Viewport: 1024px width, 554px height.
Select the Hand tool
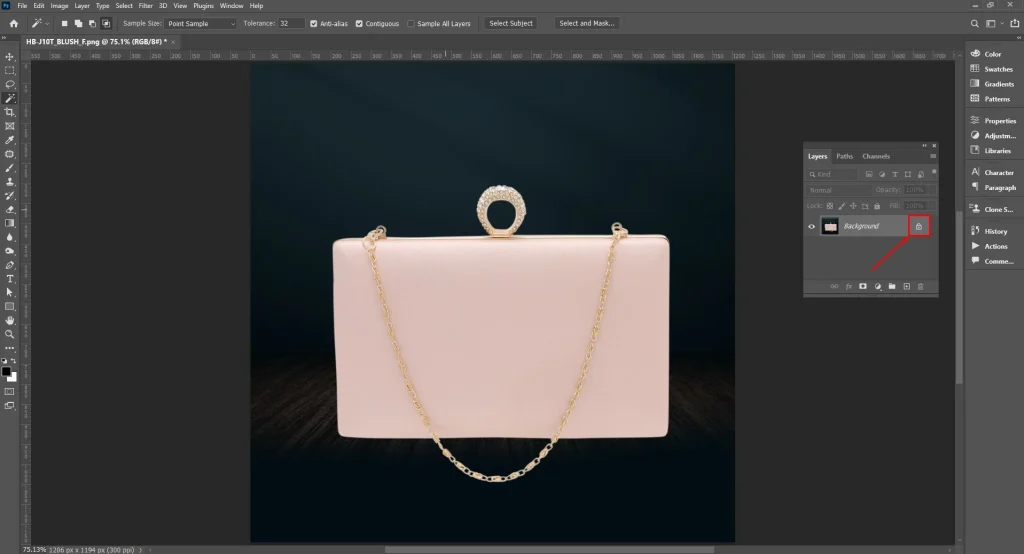[x=10, y=320]
